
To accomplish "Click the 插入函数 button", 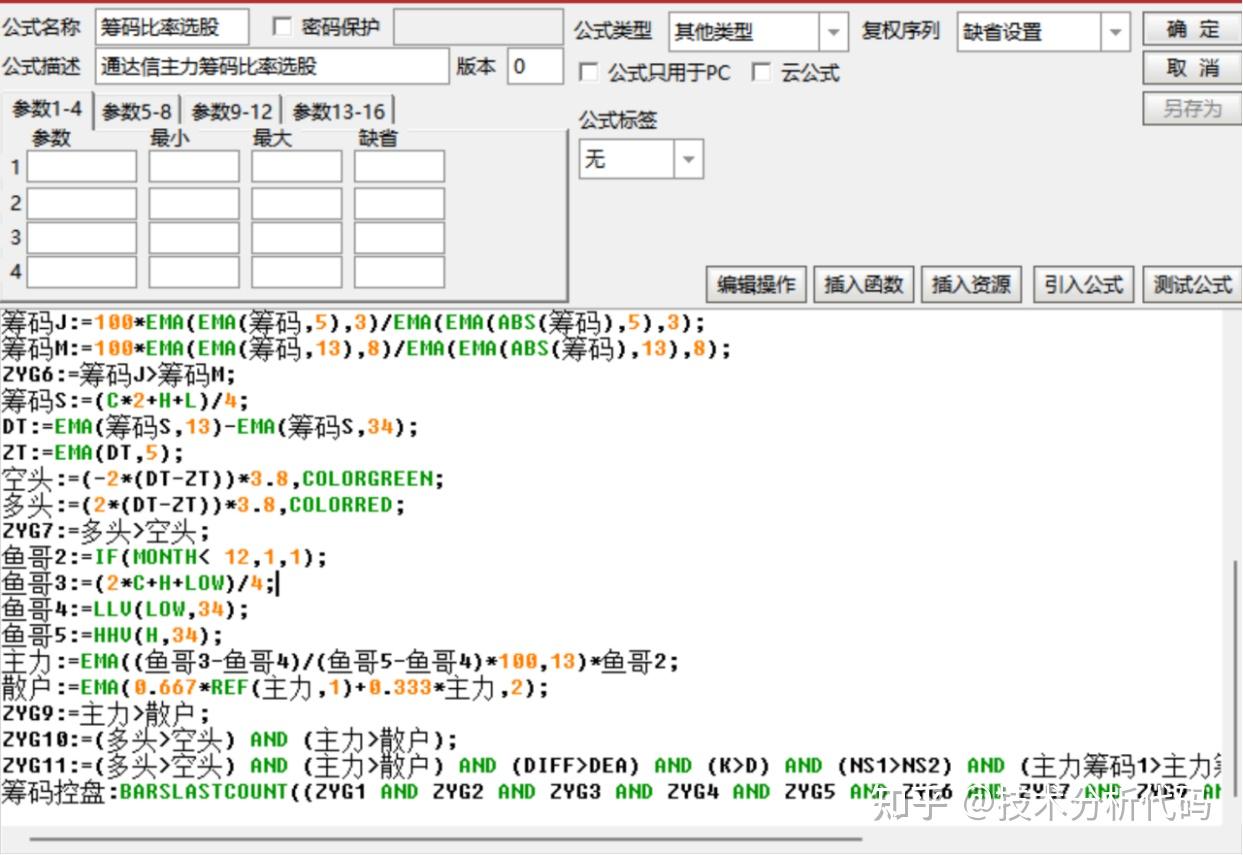I will [x=863, y=284].
